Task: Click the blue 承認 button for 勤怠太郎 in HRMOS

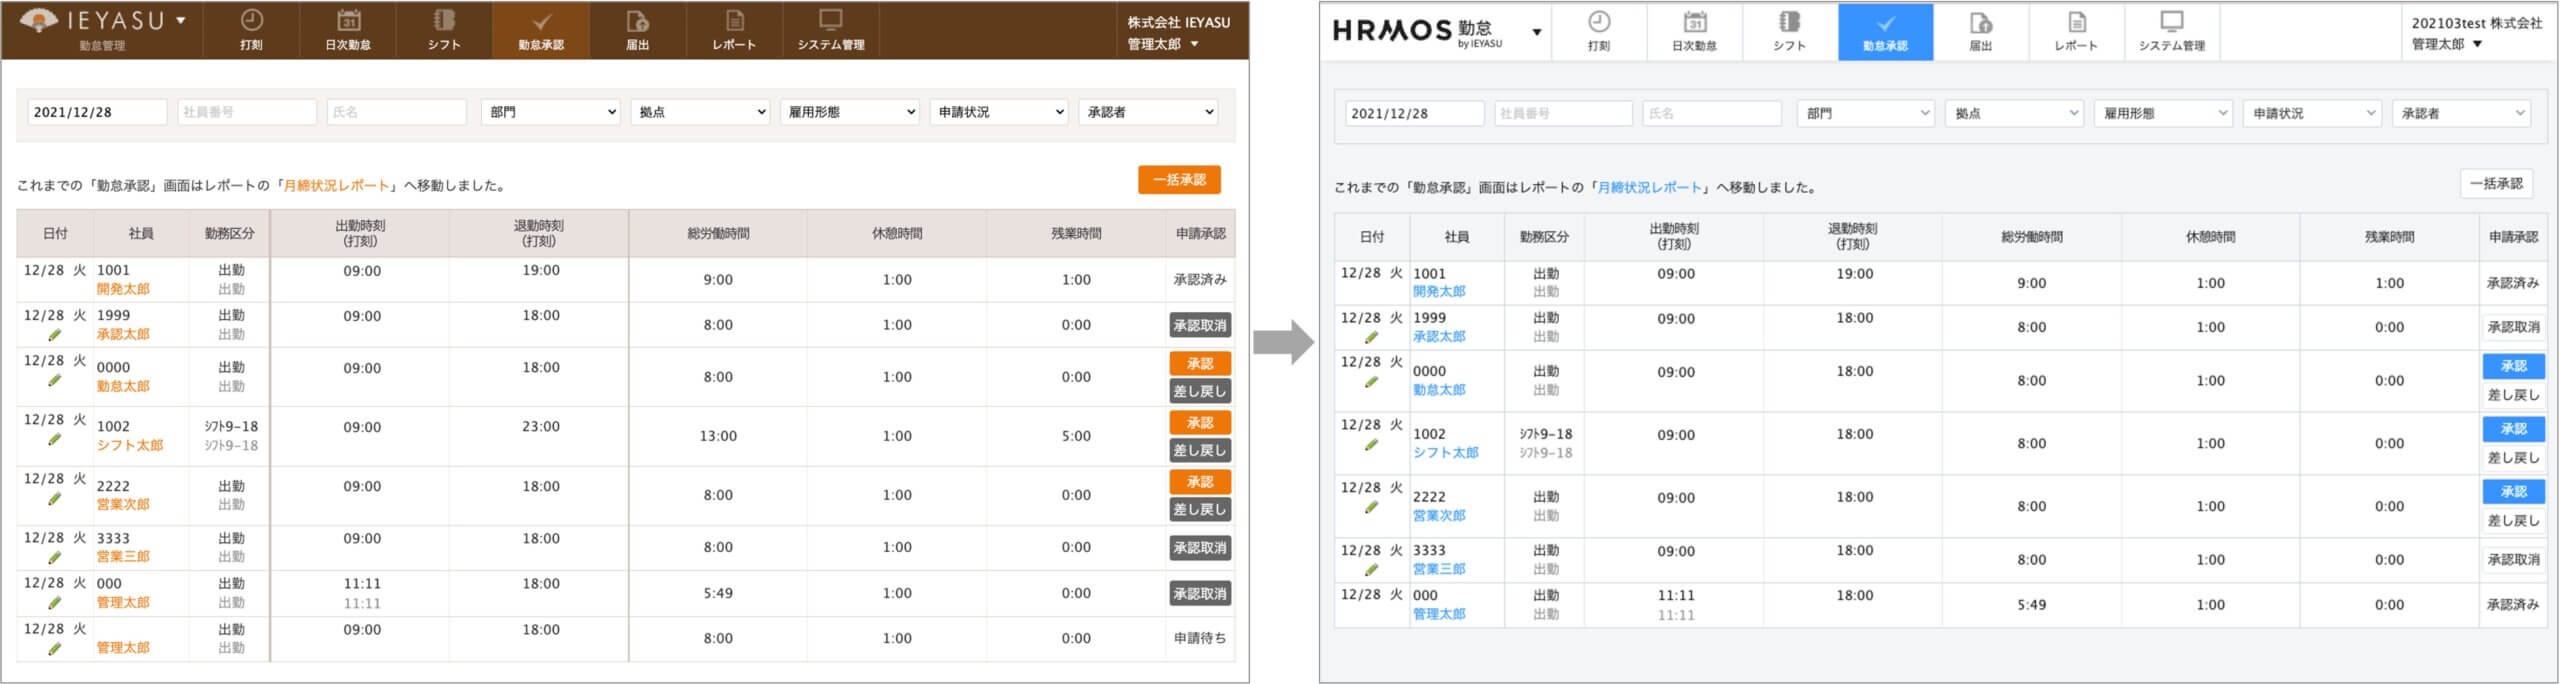Action: point(2513,366)
